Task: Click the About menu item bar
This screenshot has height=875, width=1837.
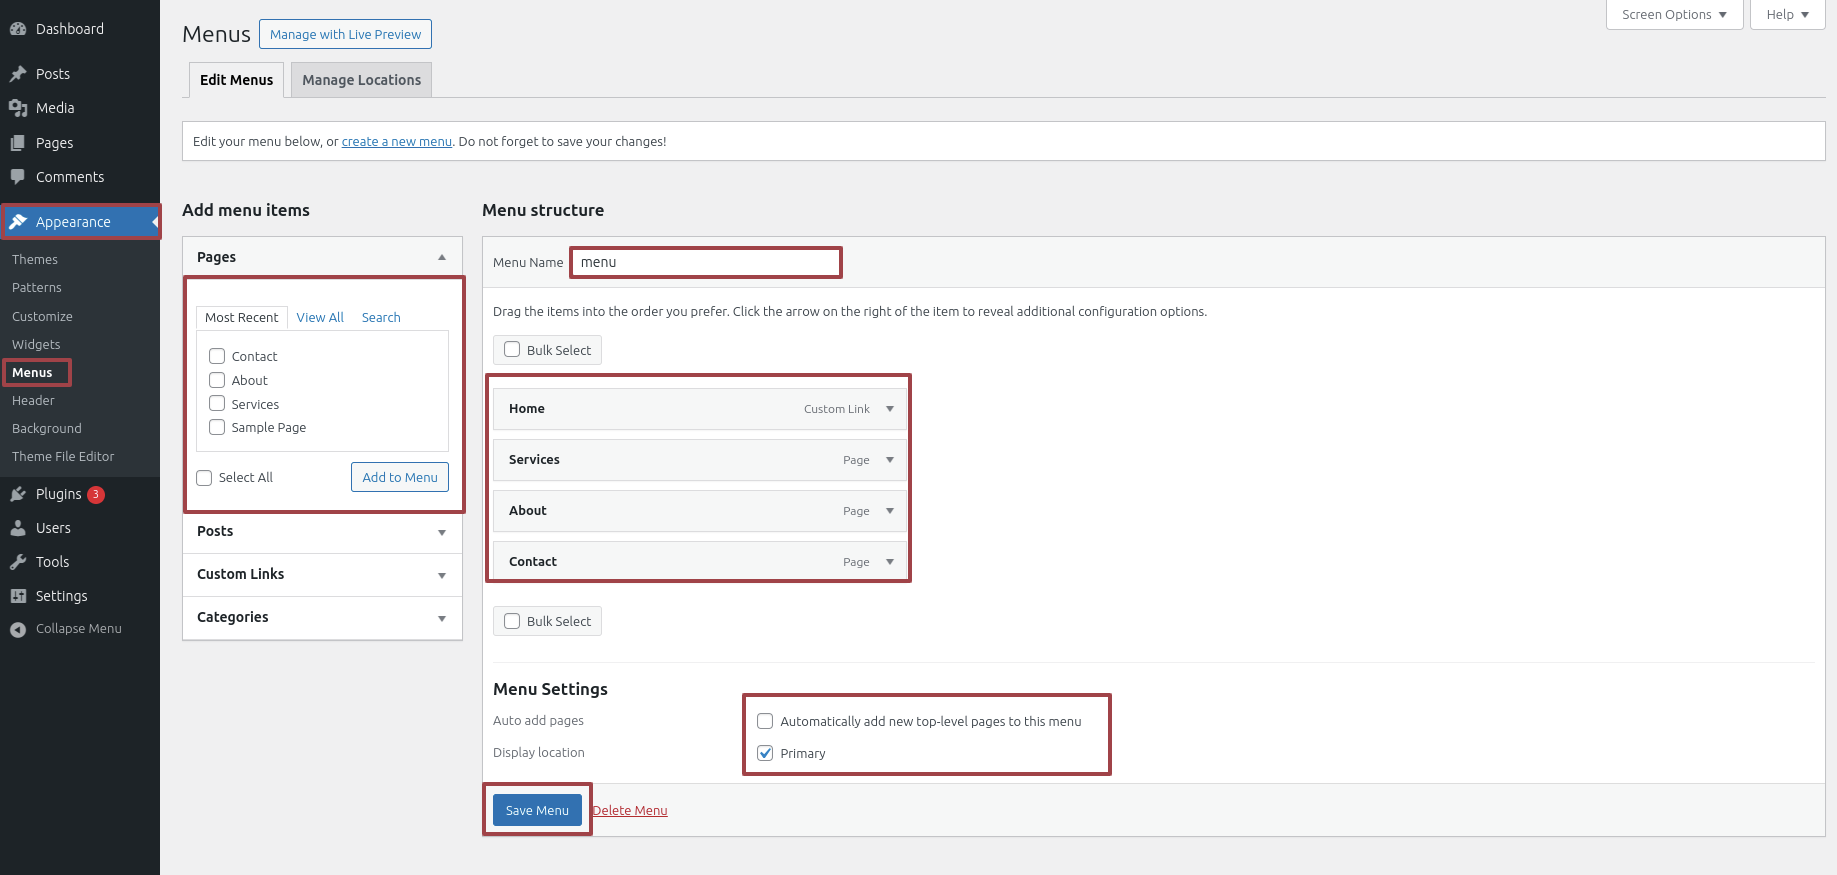Action: [700, 511]
